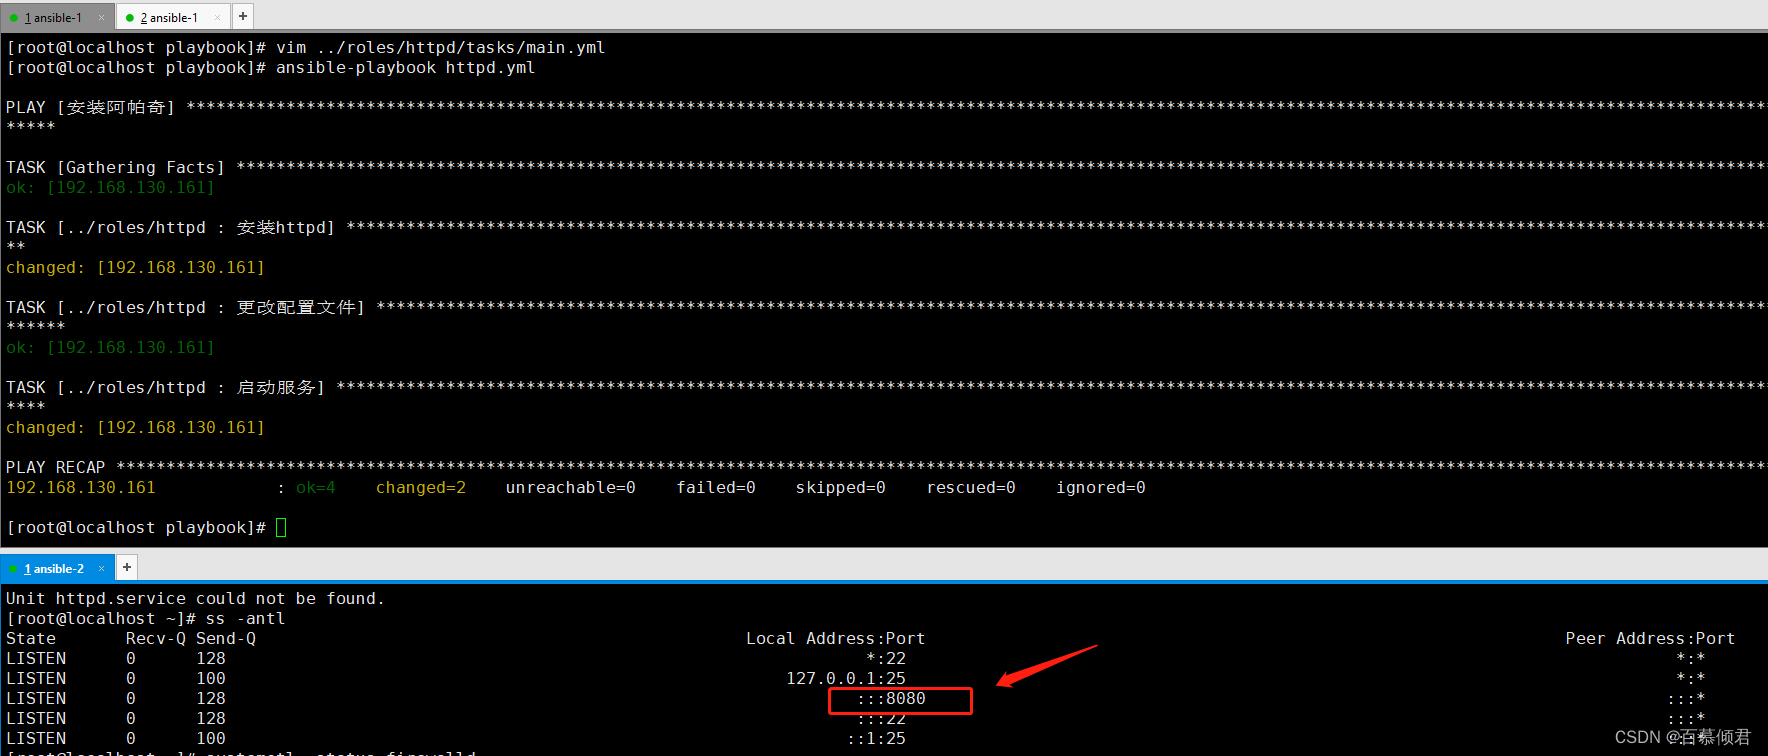The width and height of the screenshot is (1768, 756).
Task: Click the 'ignored=0' recap value
Action: point(1101,487)
